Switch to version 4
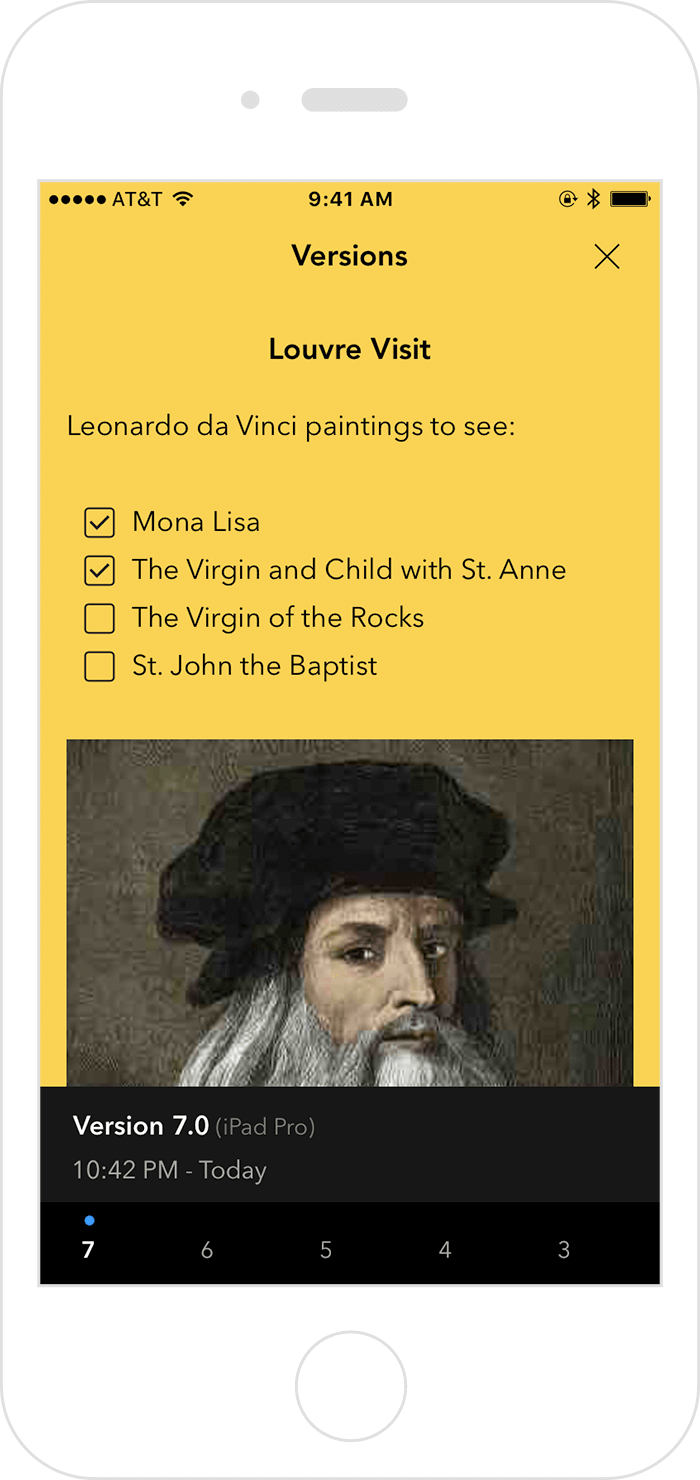Viewport: 700px width, 1480px height. coord(445,1250)
